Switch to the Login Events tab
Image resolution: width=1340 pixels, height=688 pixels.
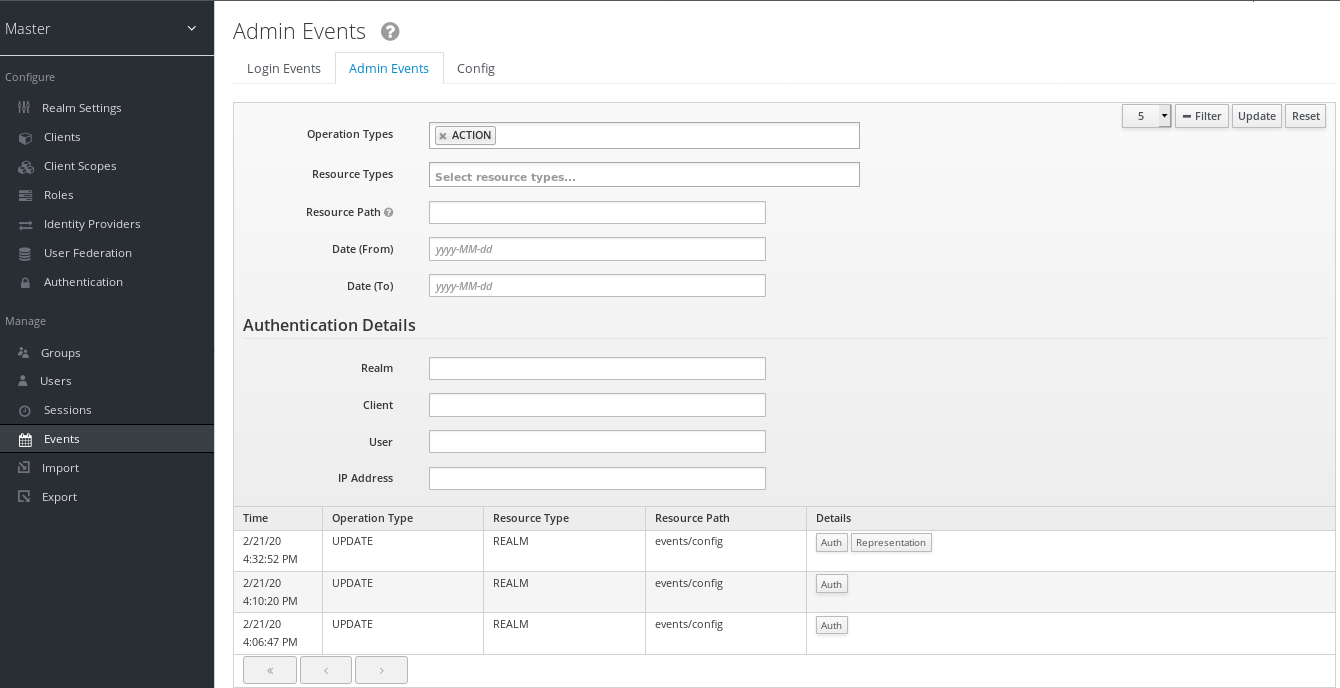(x=284, y=68)
